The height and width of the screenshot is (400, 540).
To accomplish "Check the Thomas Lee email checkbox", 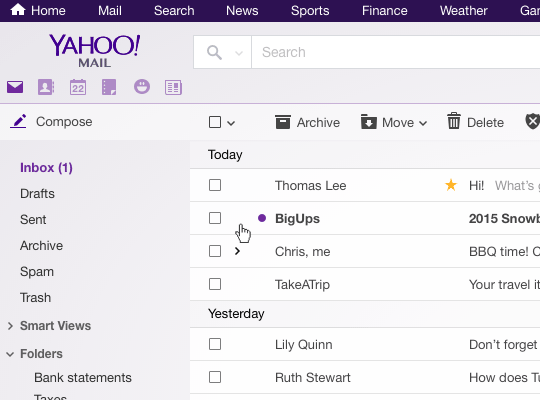I will pyautogui.click(x=215, y=185).
